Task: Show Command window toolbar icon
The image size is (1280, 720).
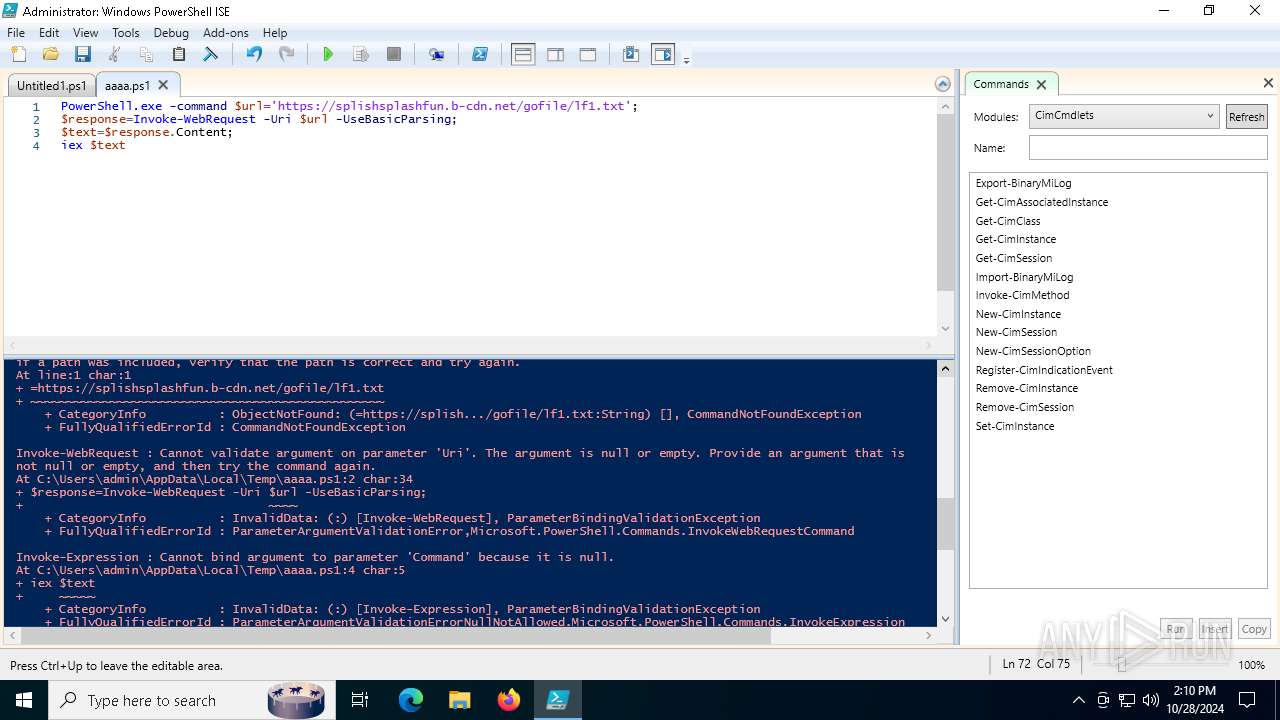Action: pyautogui.click(x=631, y=54)
